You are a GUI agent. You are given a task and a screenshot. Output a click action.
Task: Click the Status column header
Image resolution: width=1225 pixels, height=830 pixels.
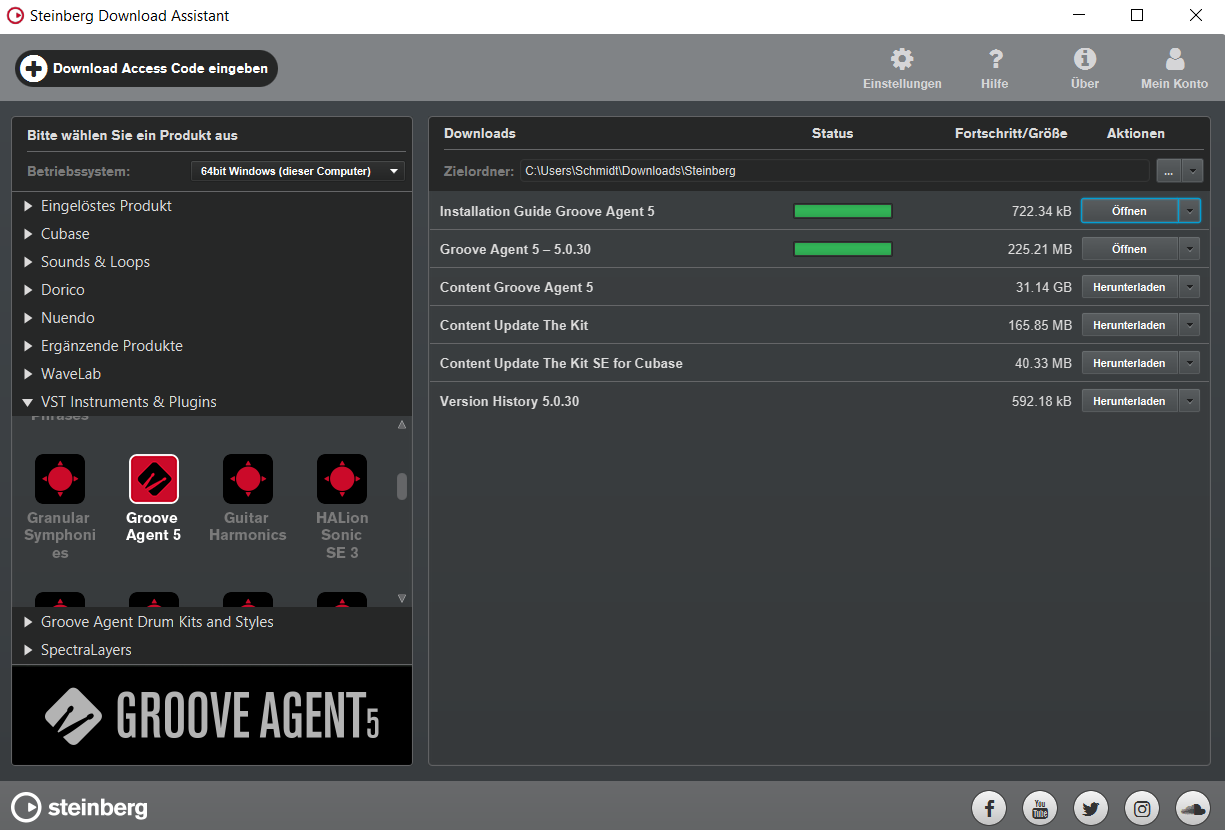[x=833, y=133]
